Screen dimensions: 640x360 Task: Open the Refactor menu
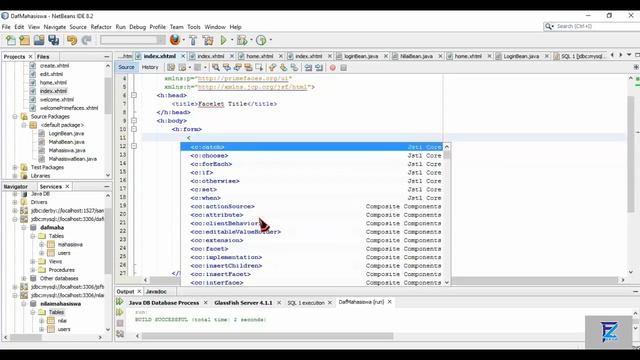tap(101, 27)
